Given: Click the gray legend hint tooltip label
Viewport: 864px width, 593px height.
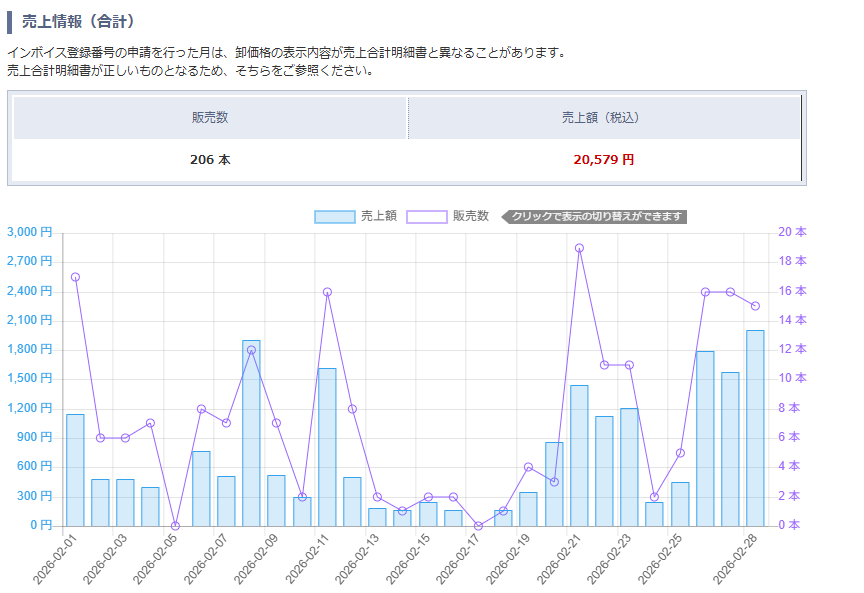Looking at the screenshot, I should pyautogui.click(x=594, y=217).
